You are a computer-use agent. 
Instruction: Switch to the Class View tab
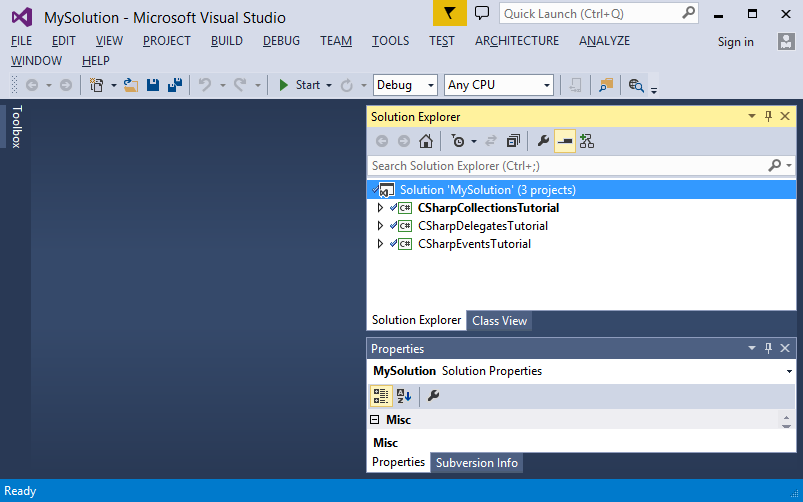click(x=499, y=321)
